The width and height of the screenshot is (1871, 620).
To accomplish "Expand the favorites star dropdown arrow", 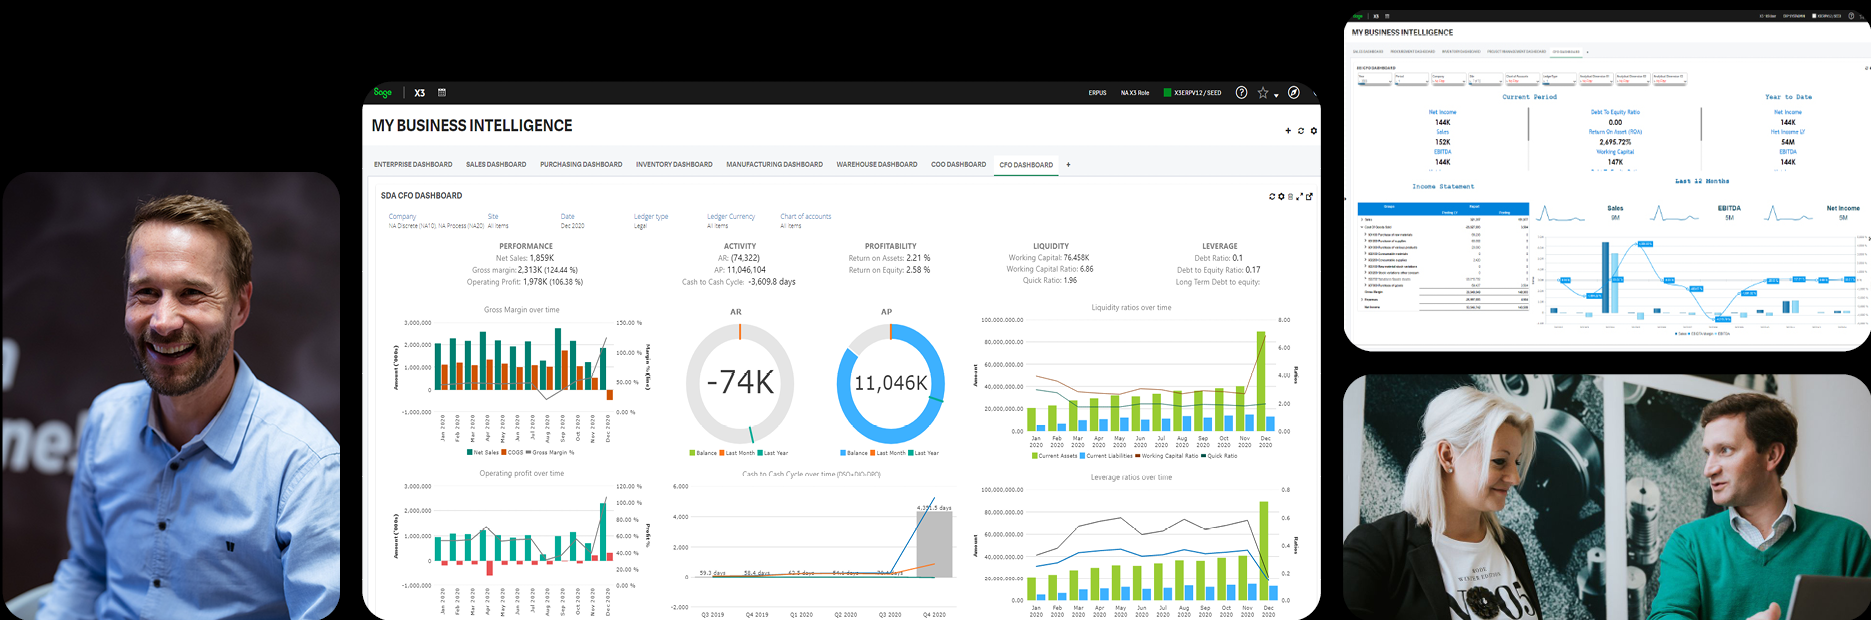I will point(1276,96).
